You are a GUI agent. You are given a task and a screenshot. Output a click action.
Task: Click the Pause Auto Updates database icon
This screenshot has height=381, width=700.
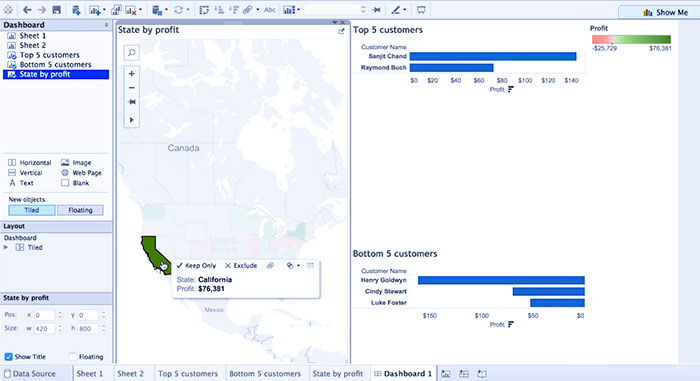click(x=157, y=9)
